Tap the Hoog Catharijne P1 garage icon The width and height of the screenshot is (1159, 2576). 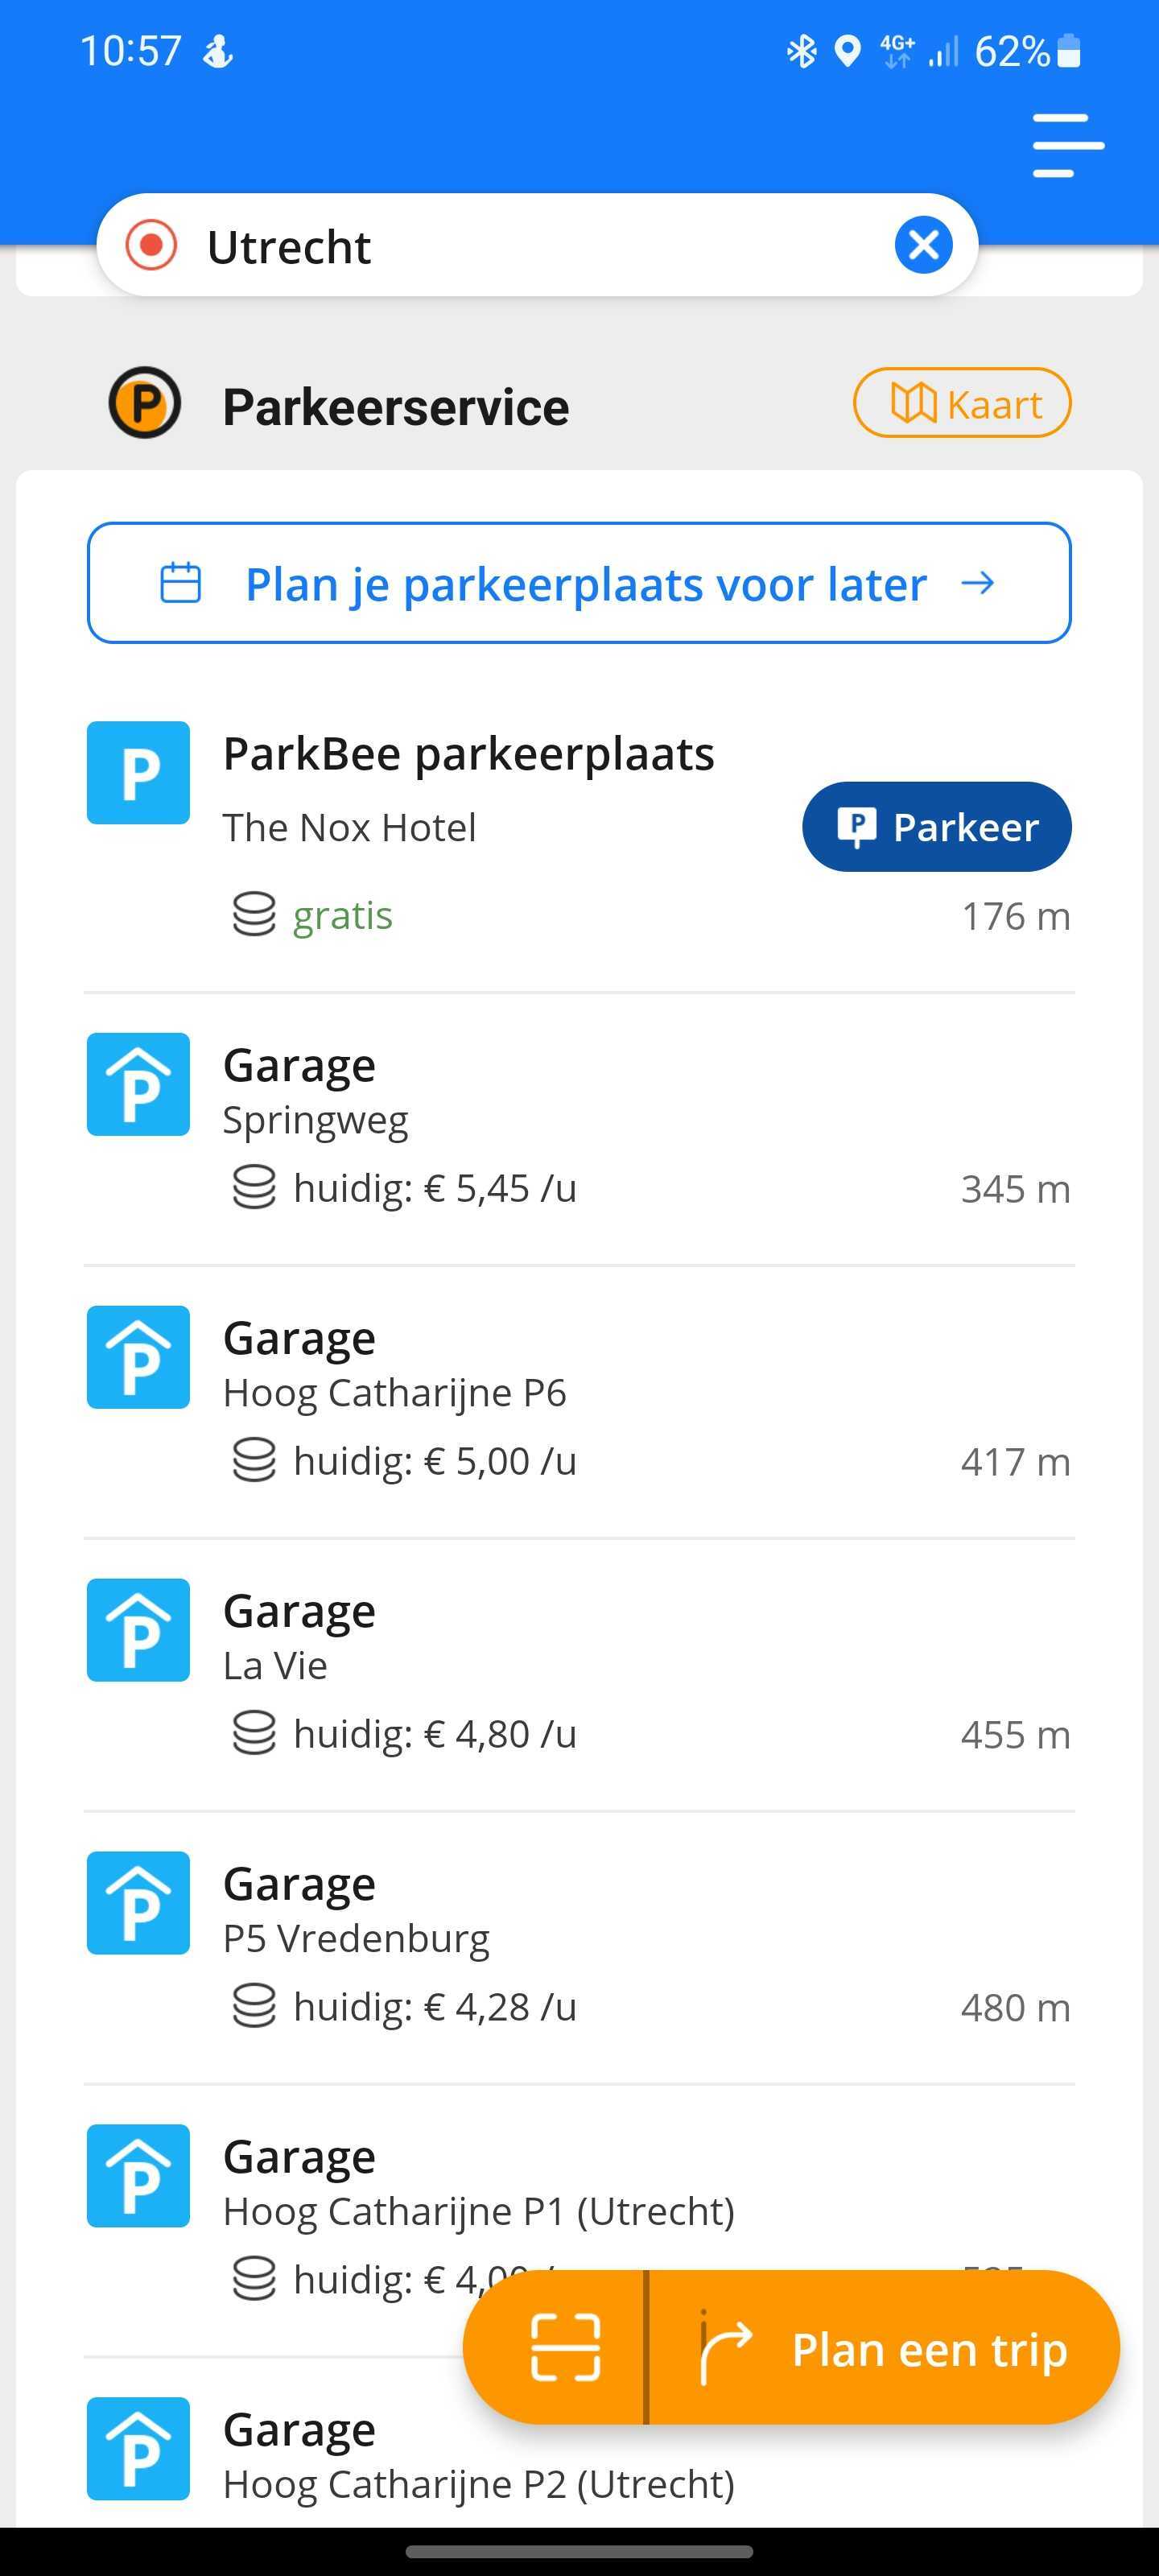tap(138, 2176)
